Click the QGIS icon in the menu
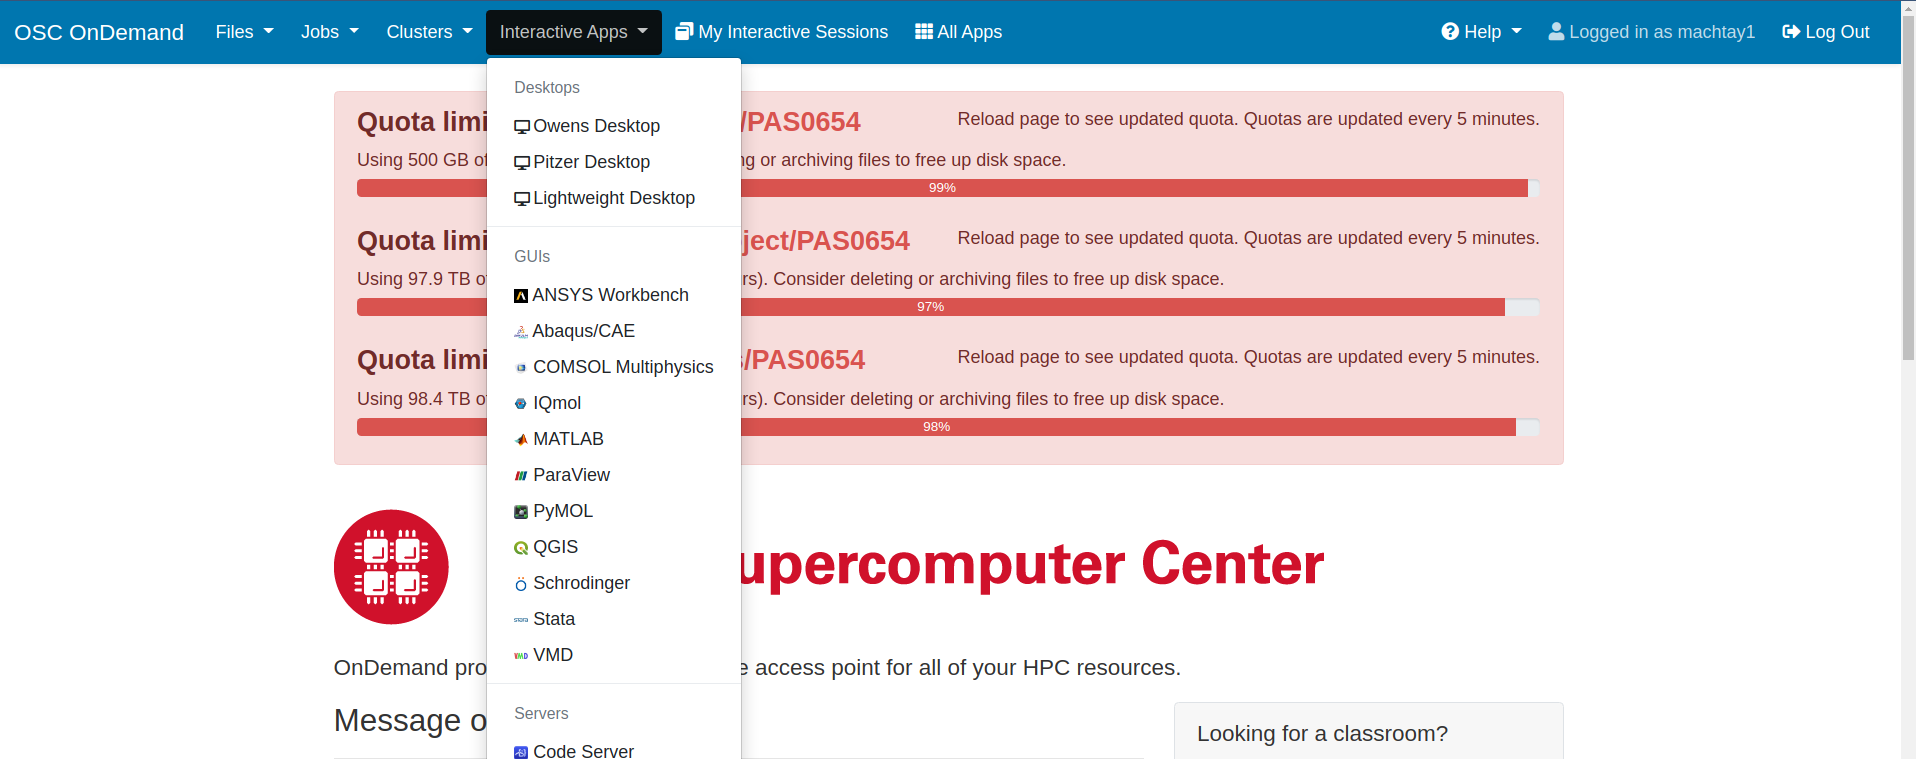 [x=521, y=548]
